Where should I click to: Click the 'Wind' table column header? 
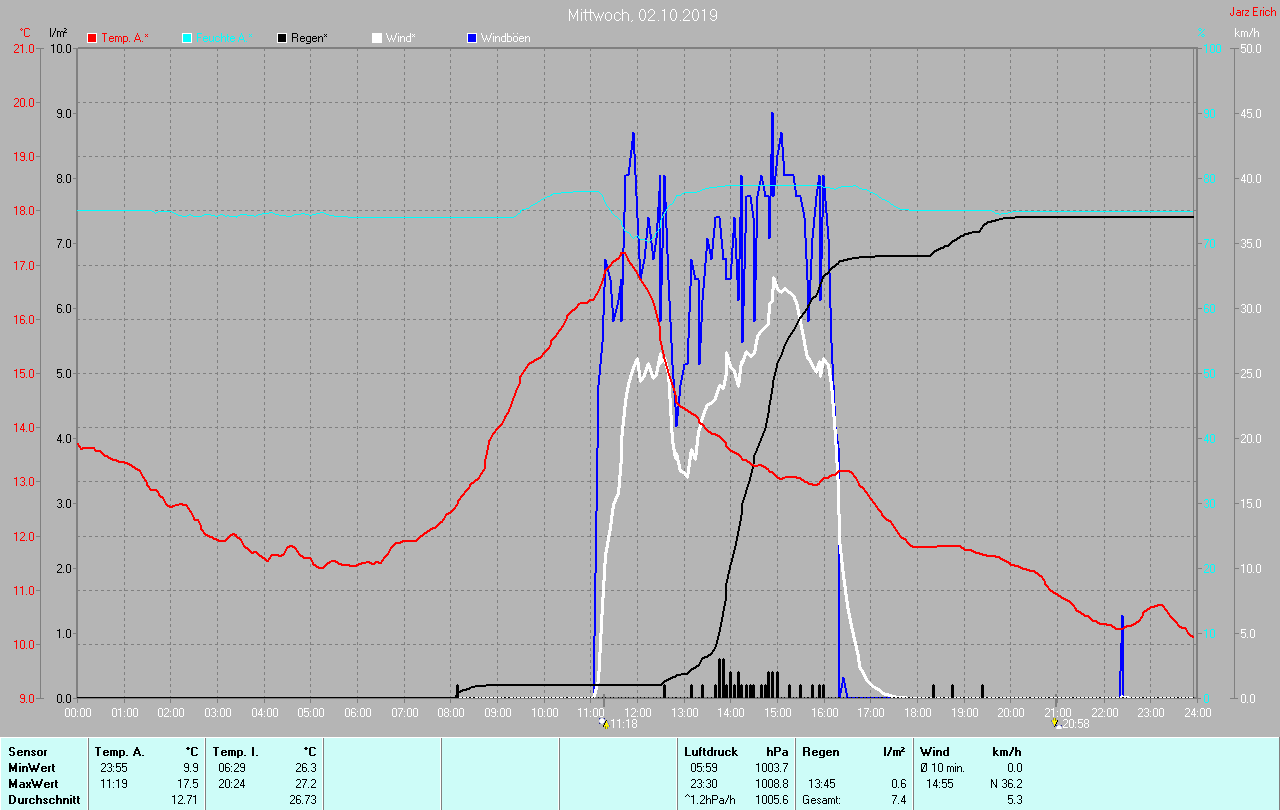coord(935,752)
